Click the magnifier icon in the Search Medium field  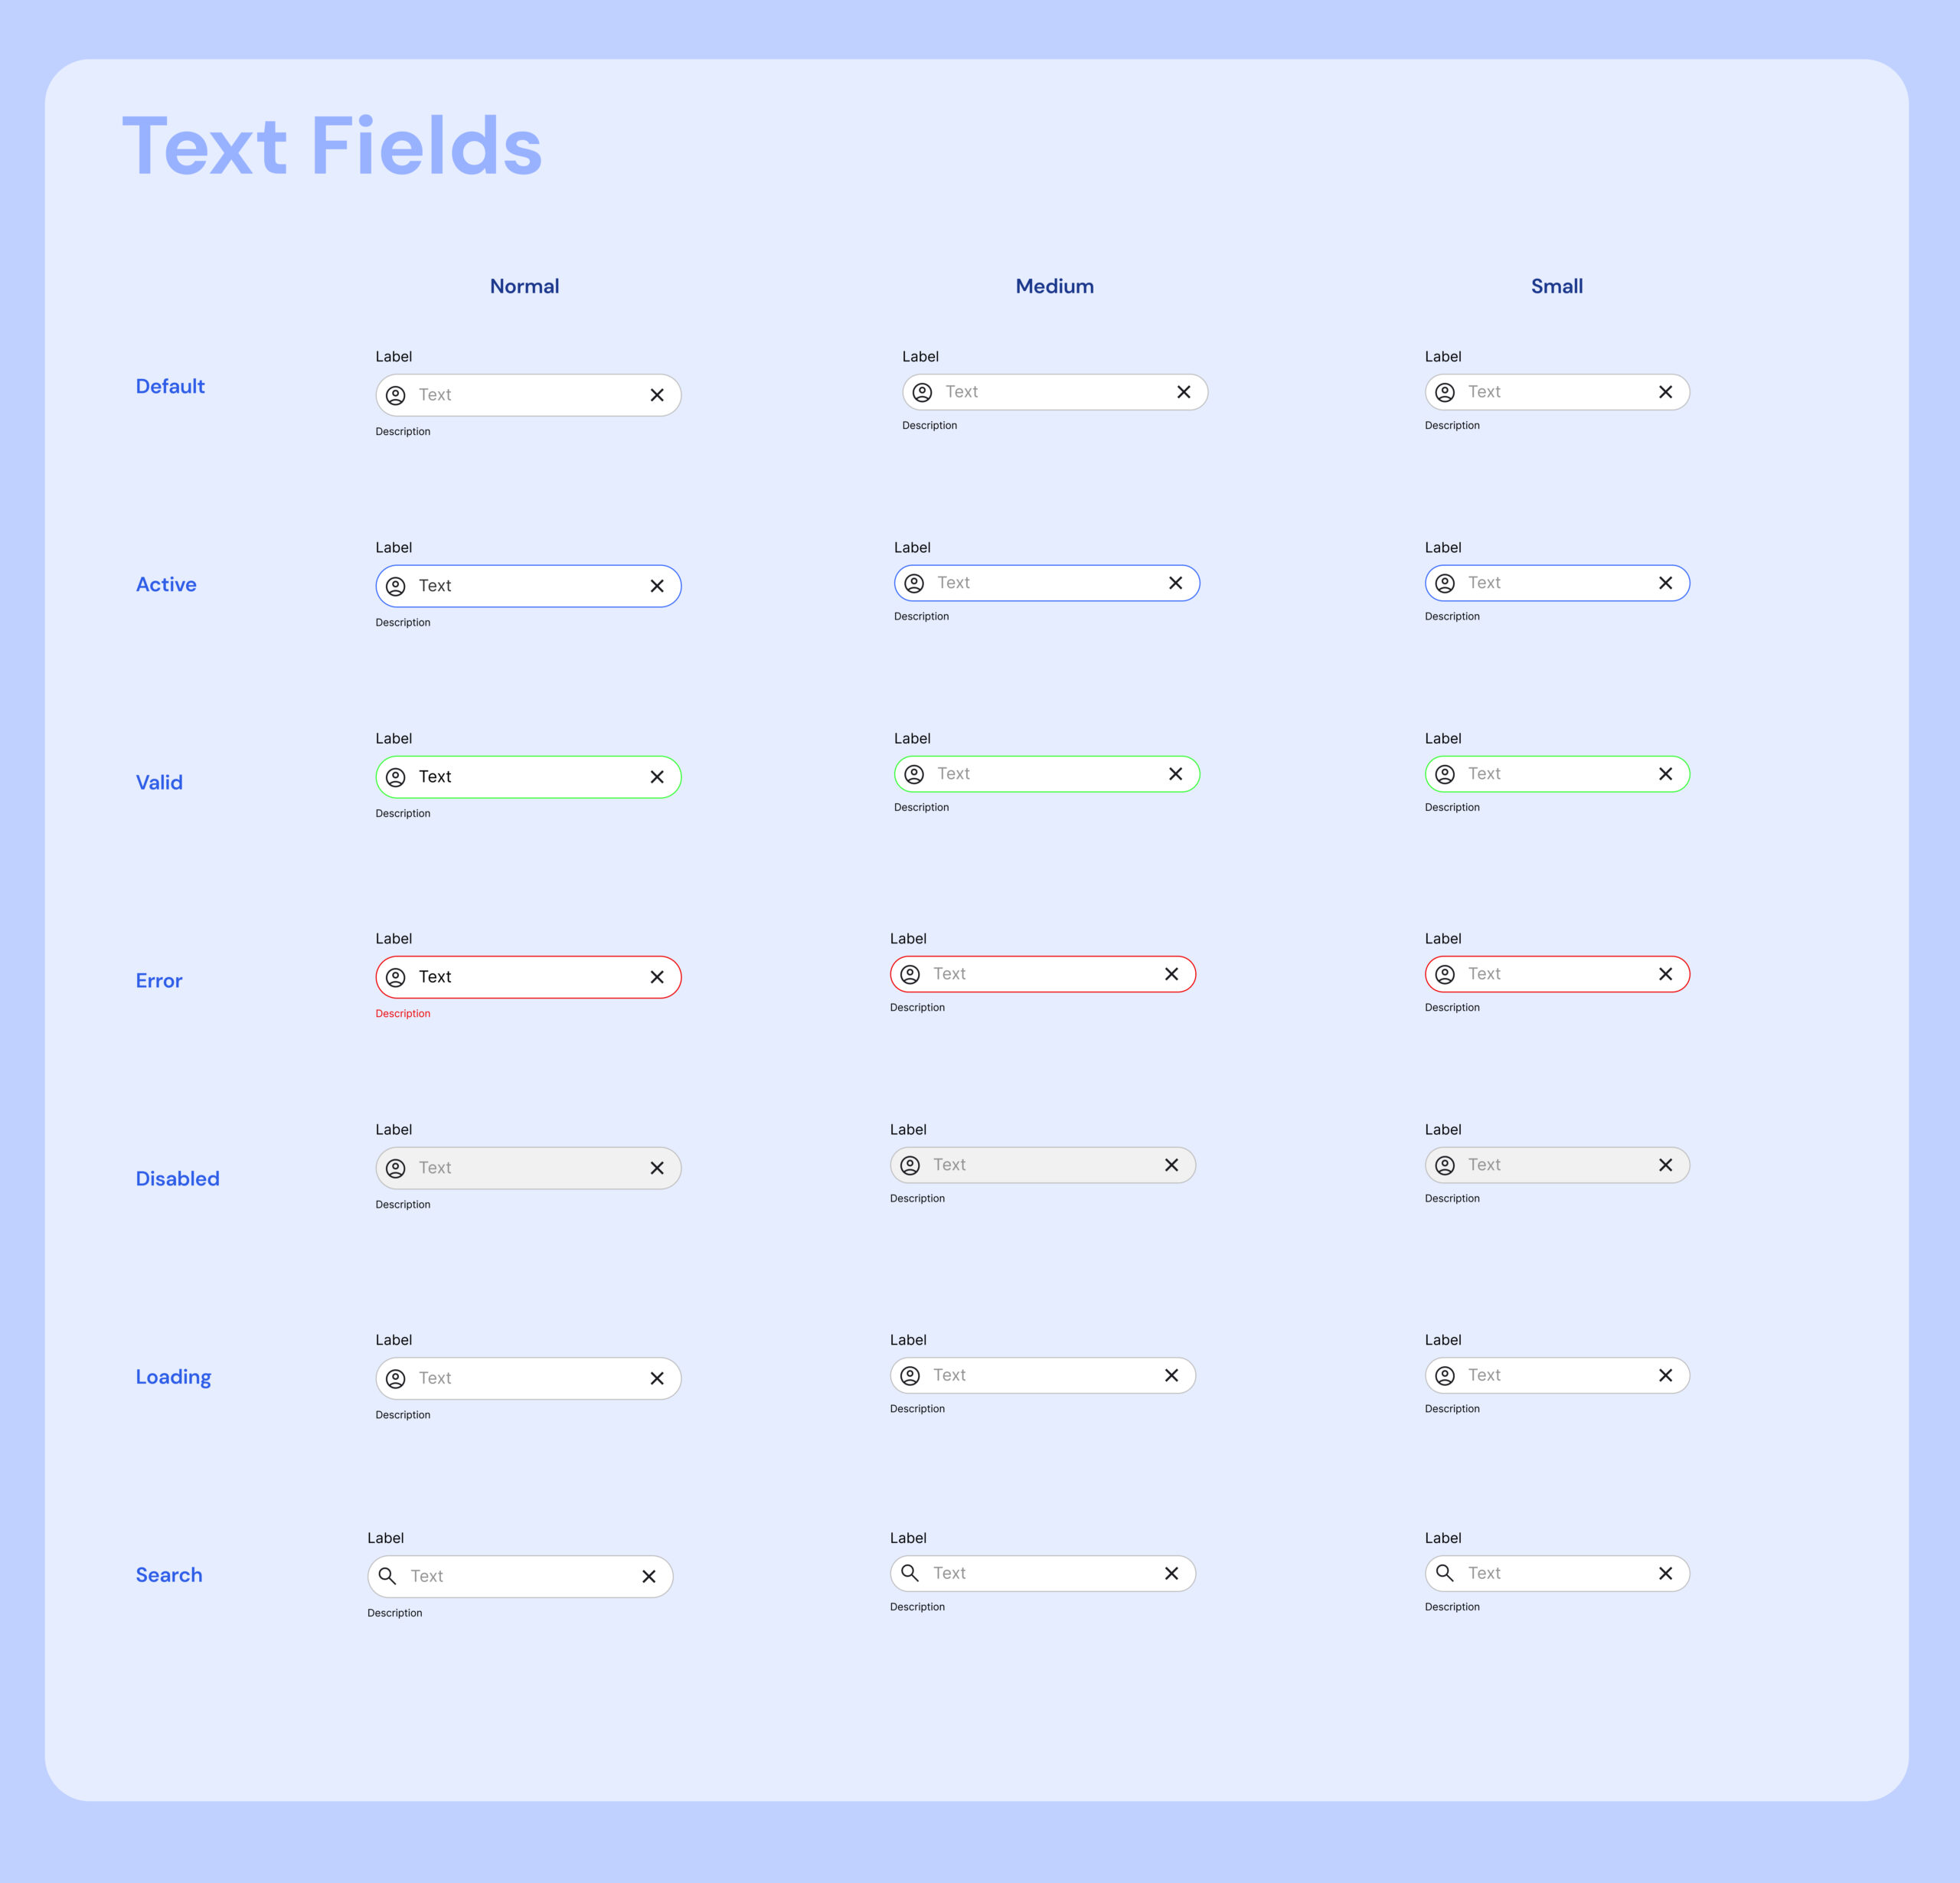point(910,1573)
